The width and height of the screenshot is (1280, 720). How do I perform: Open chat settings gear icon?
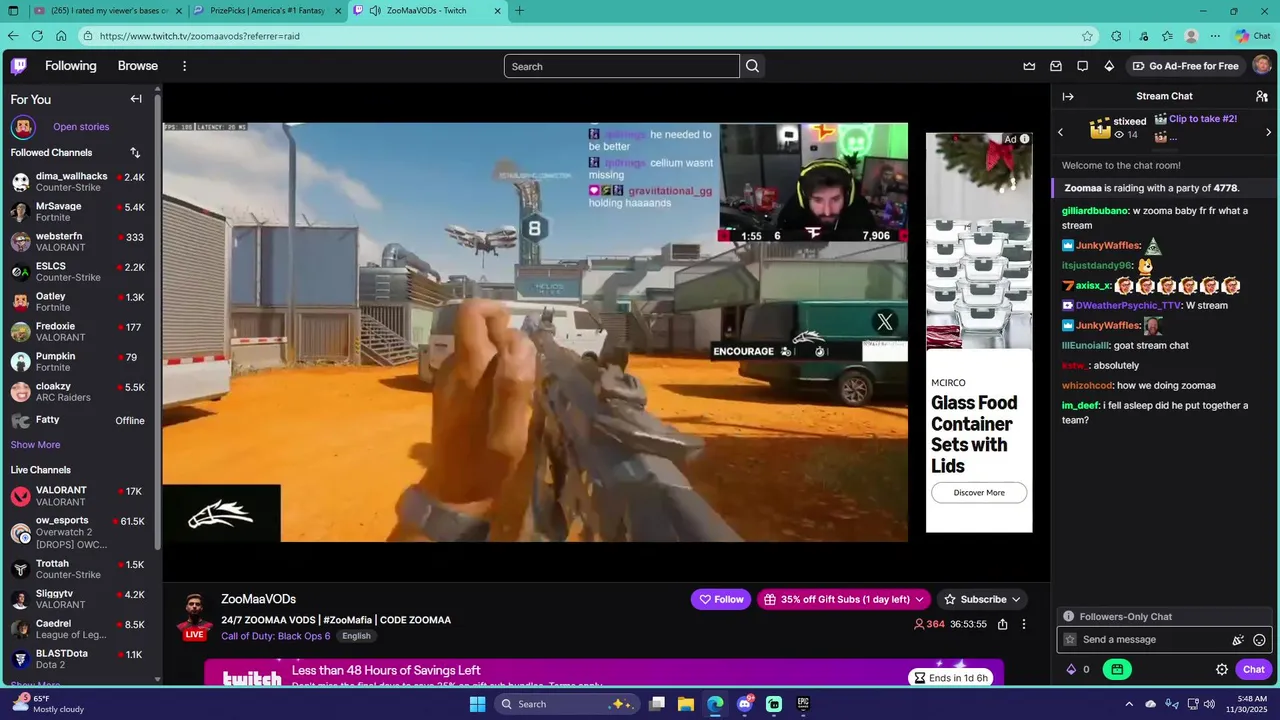click(x=1222, y=670)
